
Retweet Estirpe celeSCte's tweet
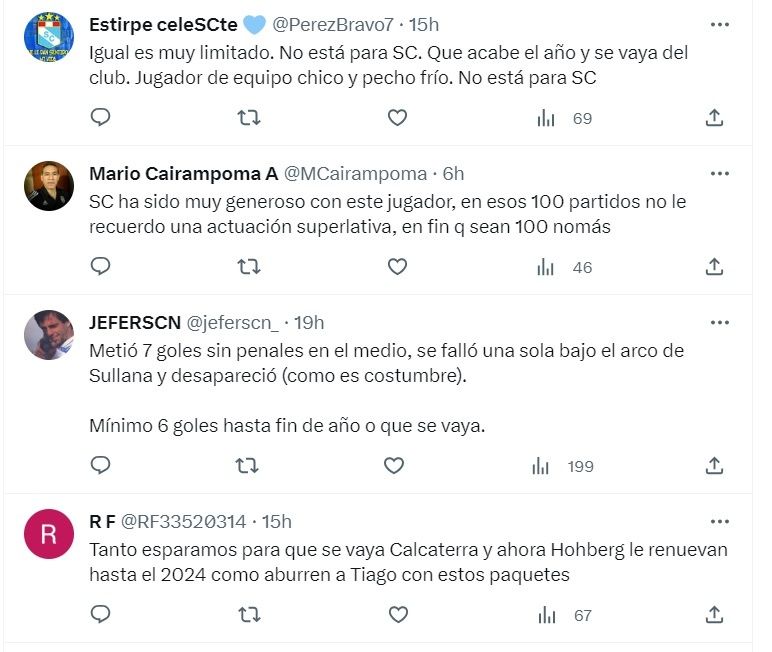248,118
